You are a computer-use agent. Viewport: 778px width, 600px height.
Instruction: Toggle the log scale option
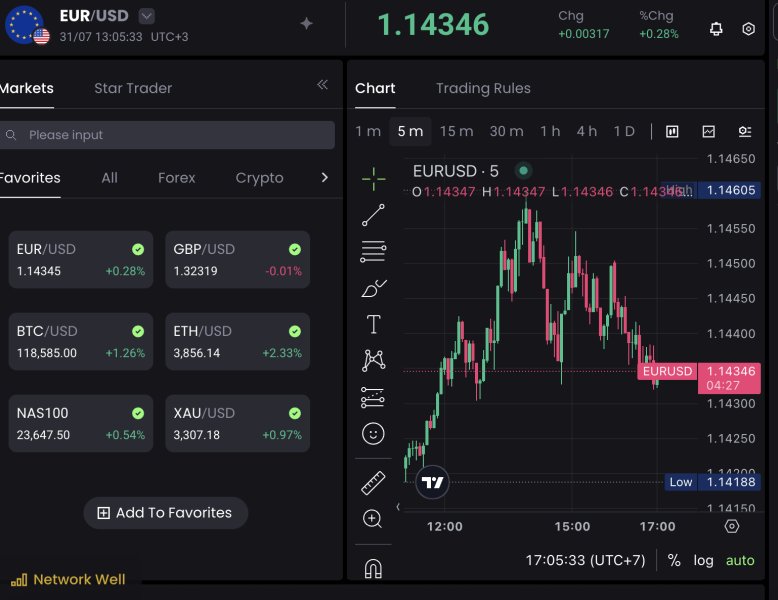coord(704,560)
